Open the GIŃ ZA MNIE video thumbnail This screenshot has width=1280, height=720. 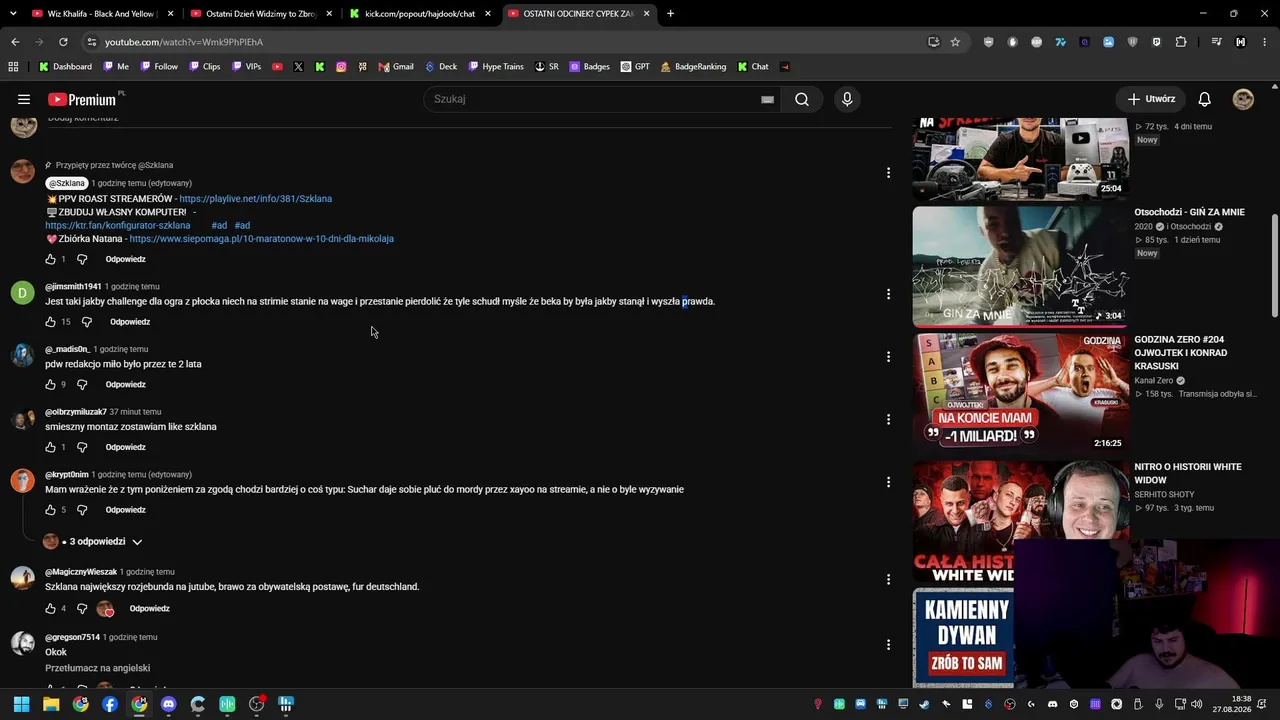point(1020,267)
